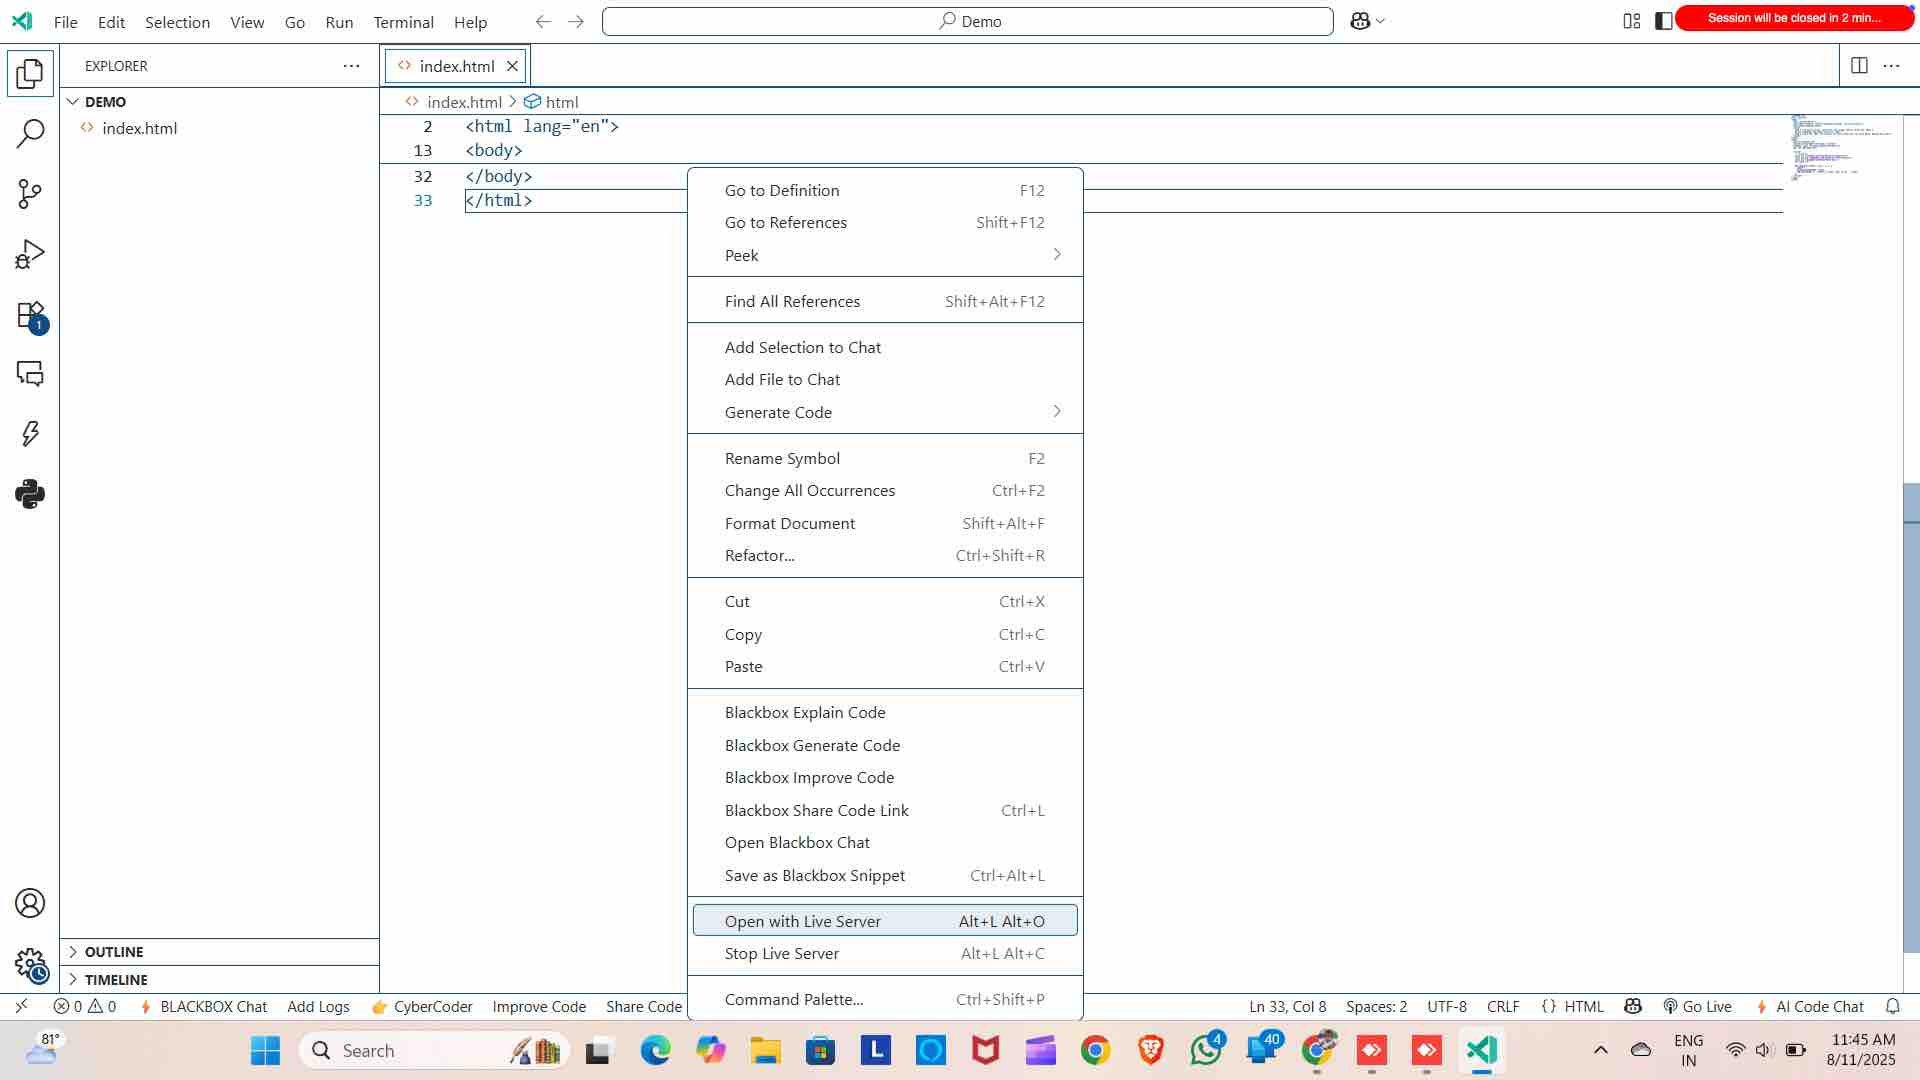Screen dimensions: 1920x1080
Task: Open the Run and Debug view
Action: click(30, 253)
